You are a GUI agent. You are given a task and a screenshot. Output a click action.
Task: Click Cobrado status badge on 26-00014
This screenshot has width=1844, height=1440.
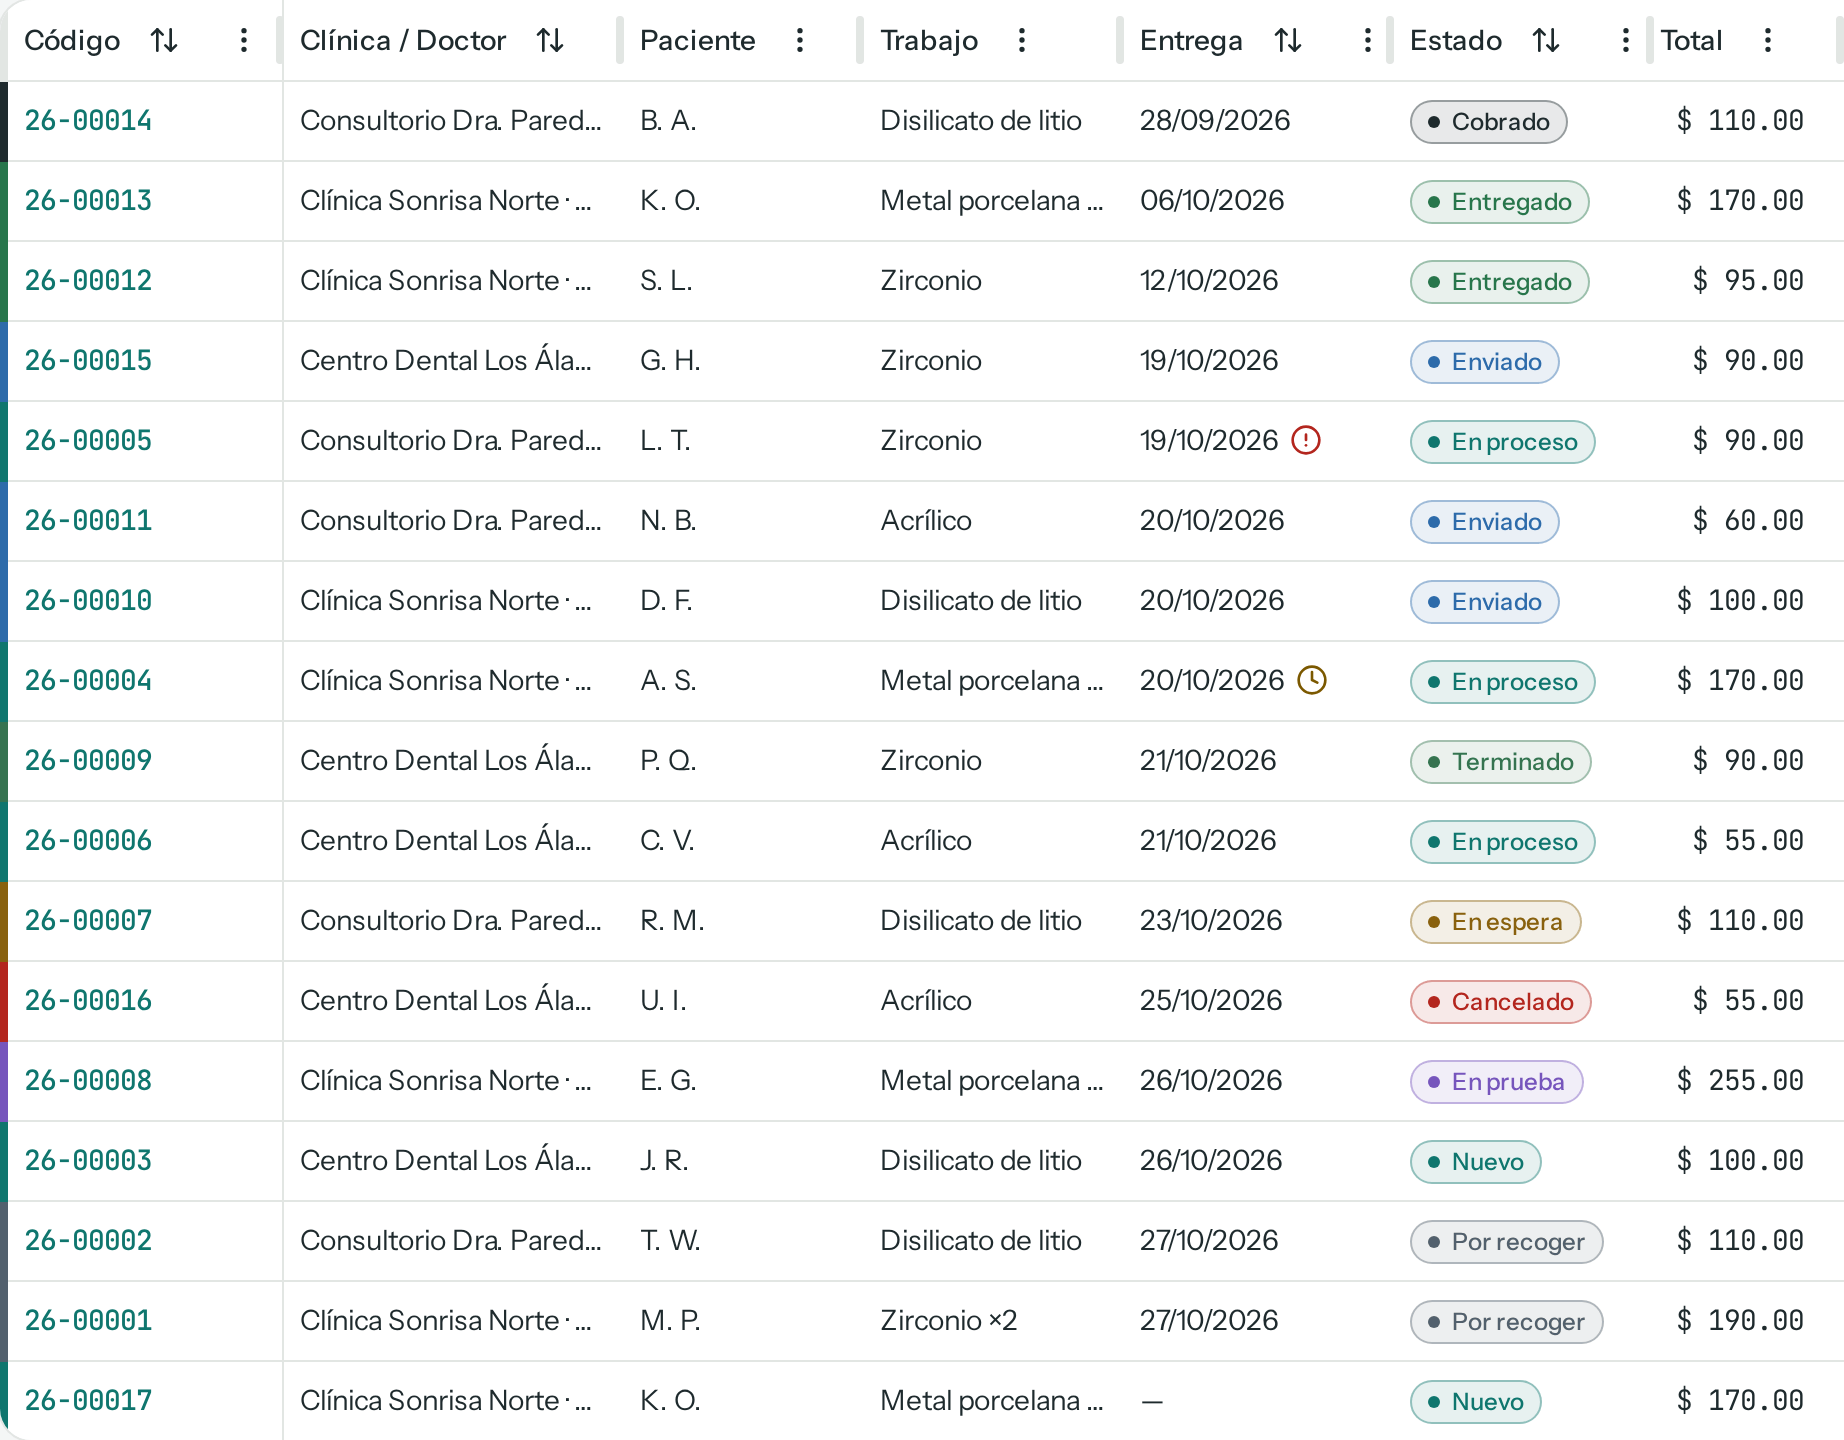pos(1488,122)
